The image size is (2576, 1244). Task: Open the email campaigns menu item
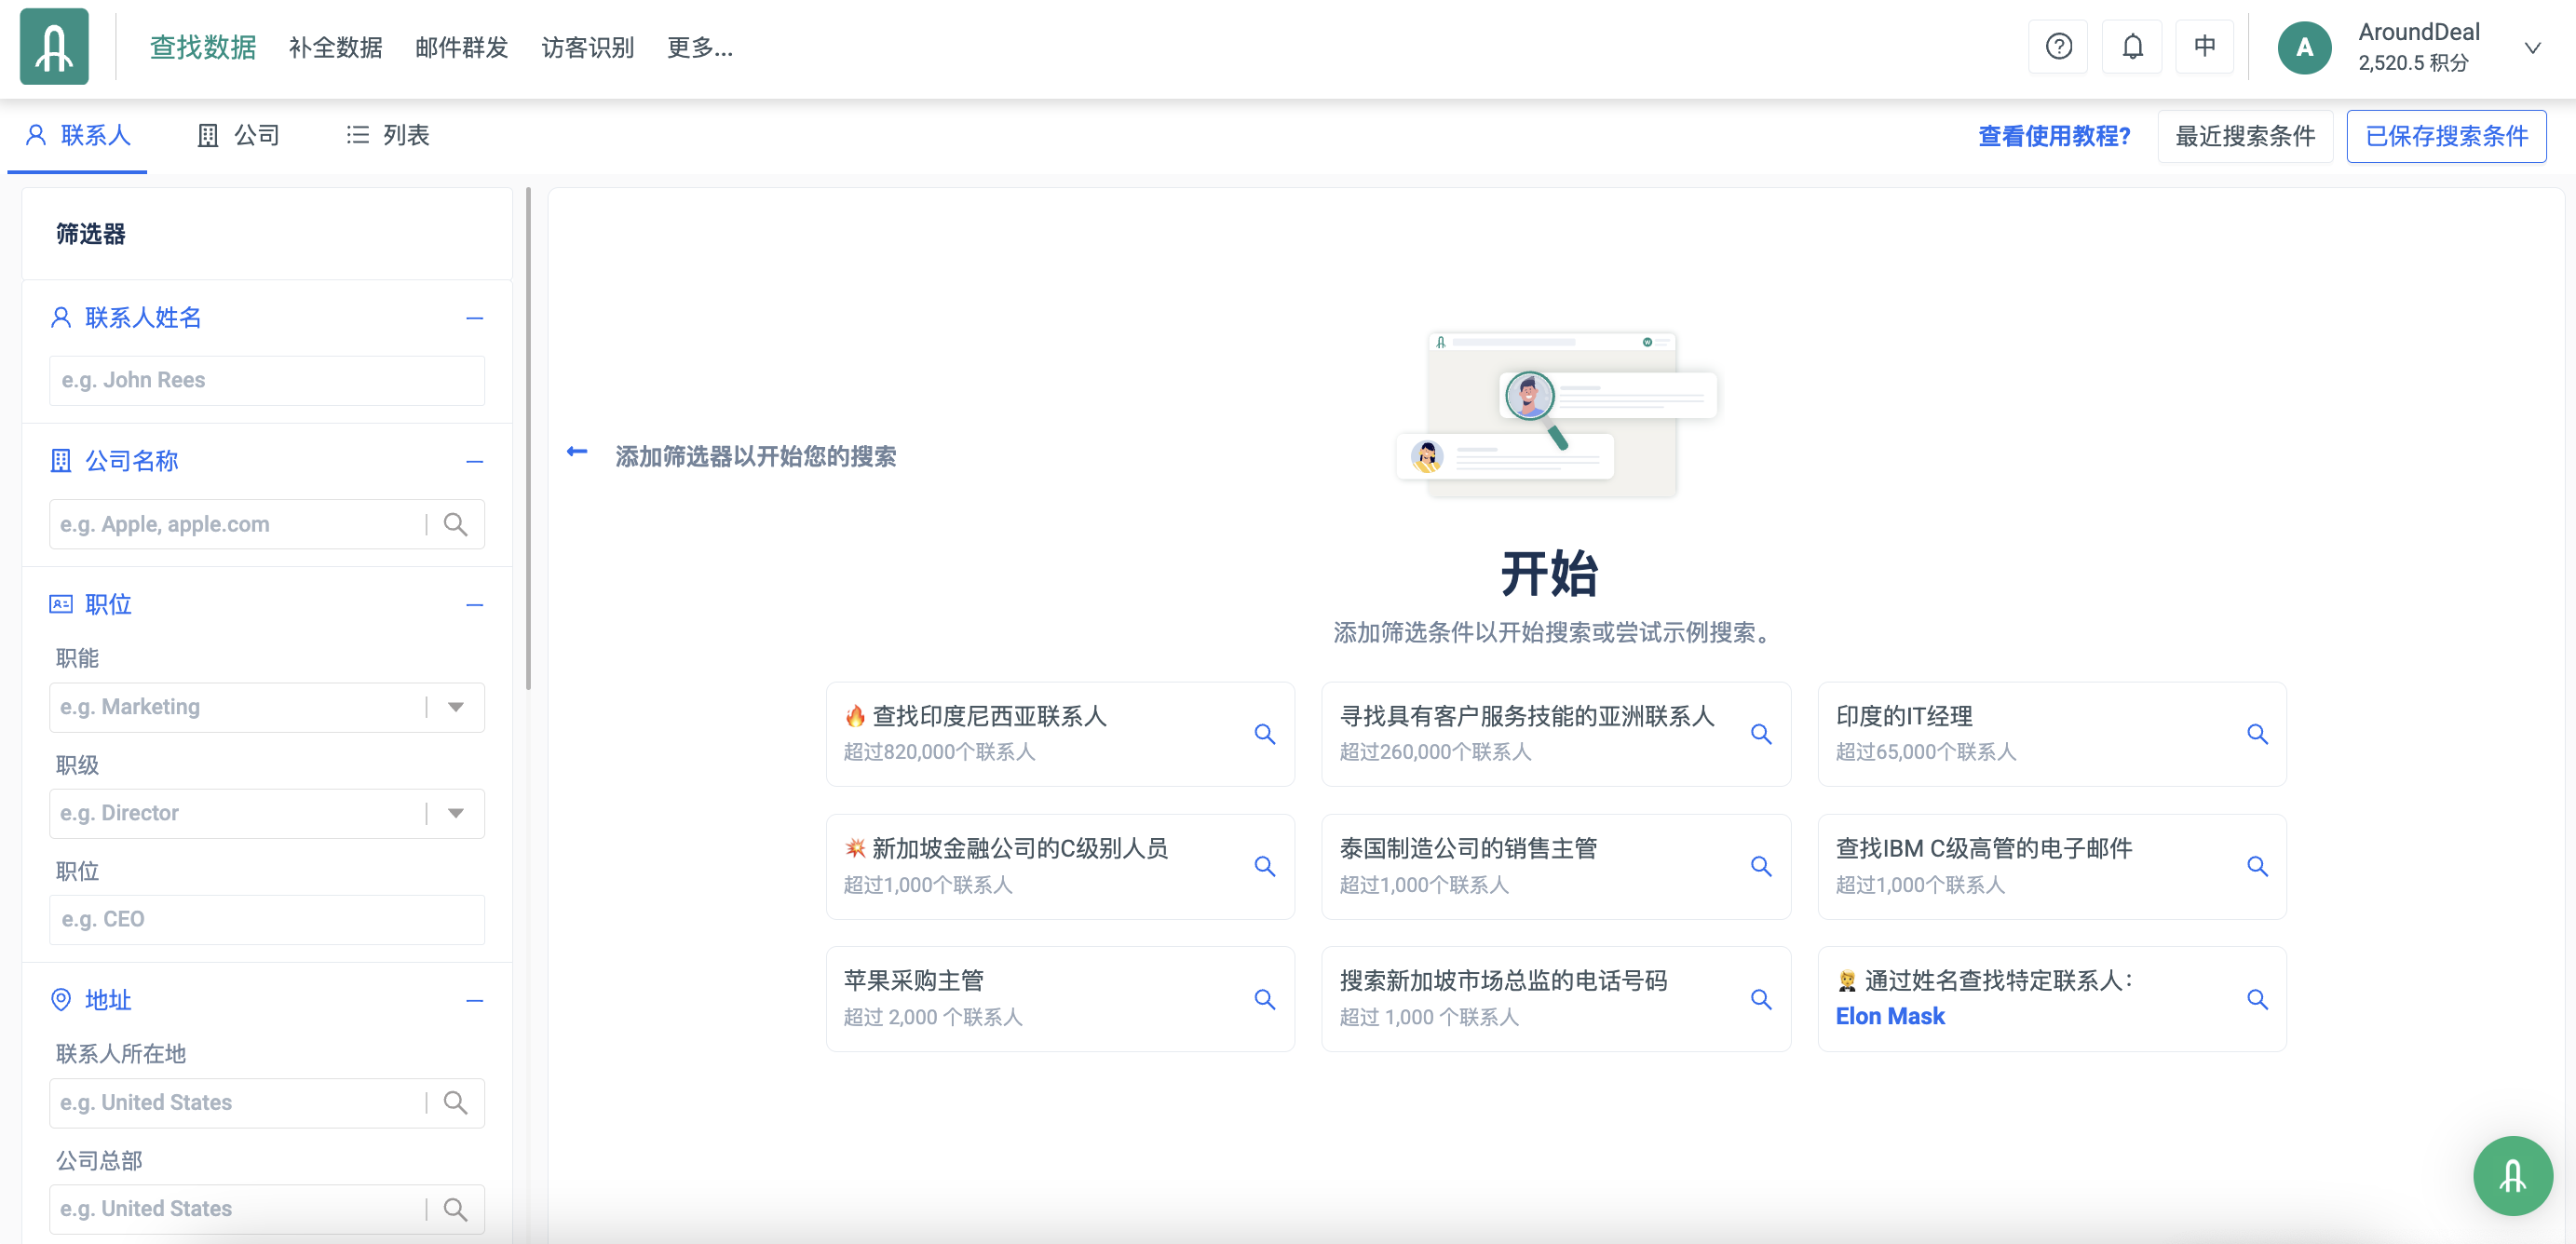(461, 47)
